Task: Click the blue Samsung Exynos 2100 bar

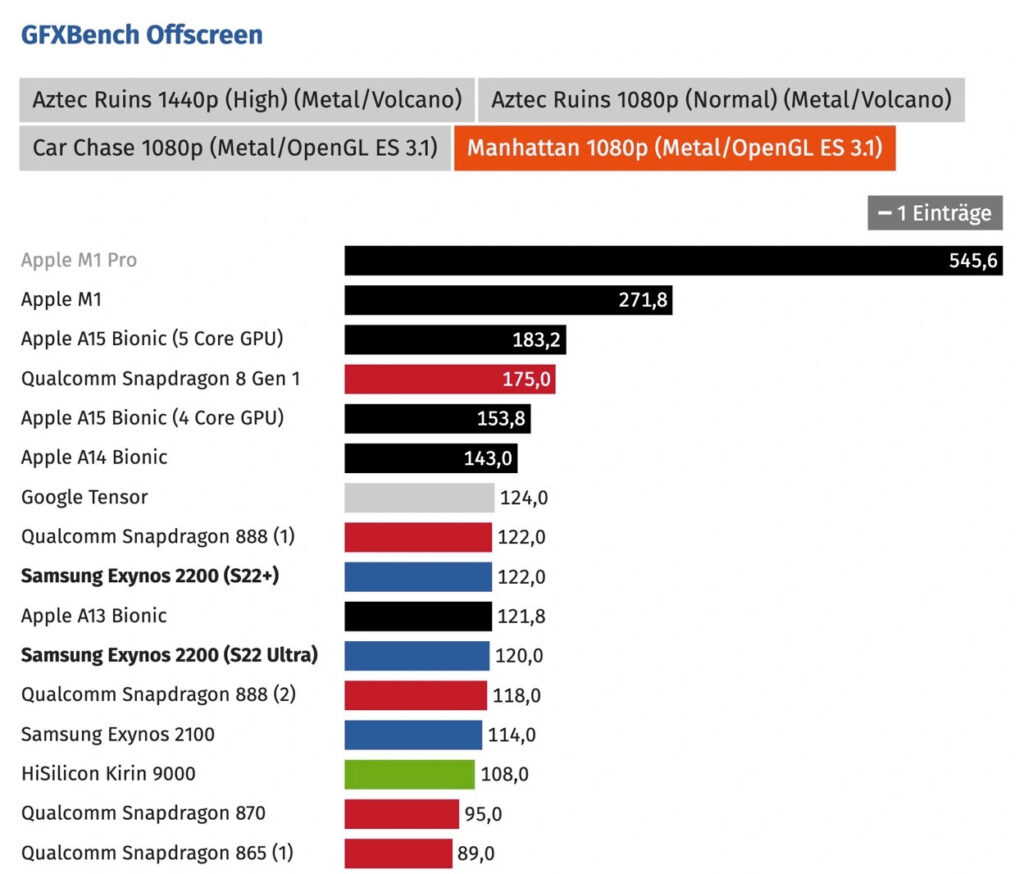Action: pos(413,735)
